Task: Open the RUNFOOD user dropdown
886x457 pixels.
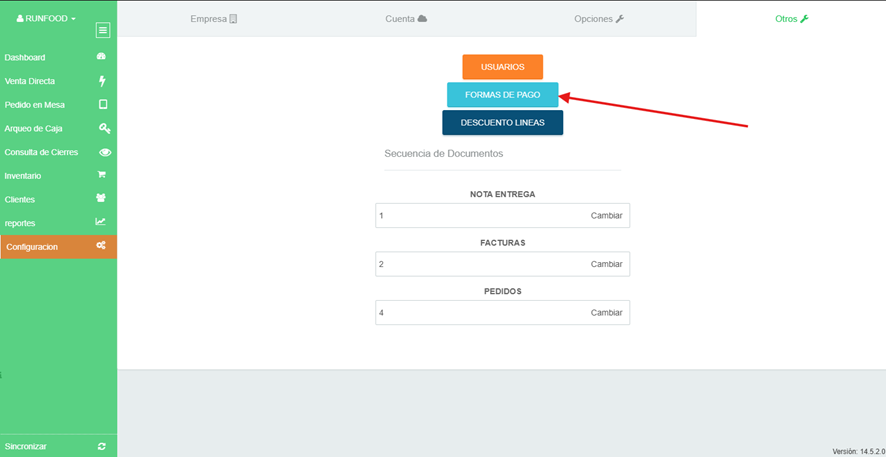Action: [x=46, y=19]
